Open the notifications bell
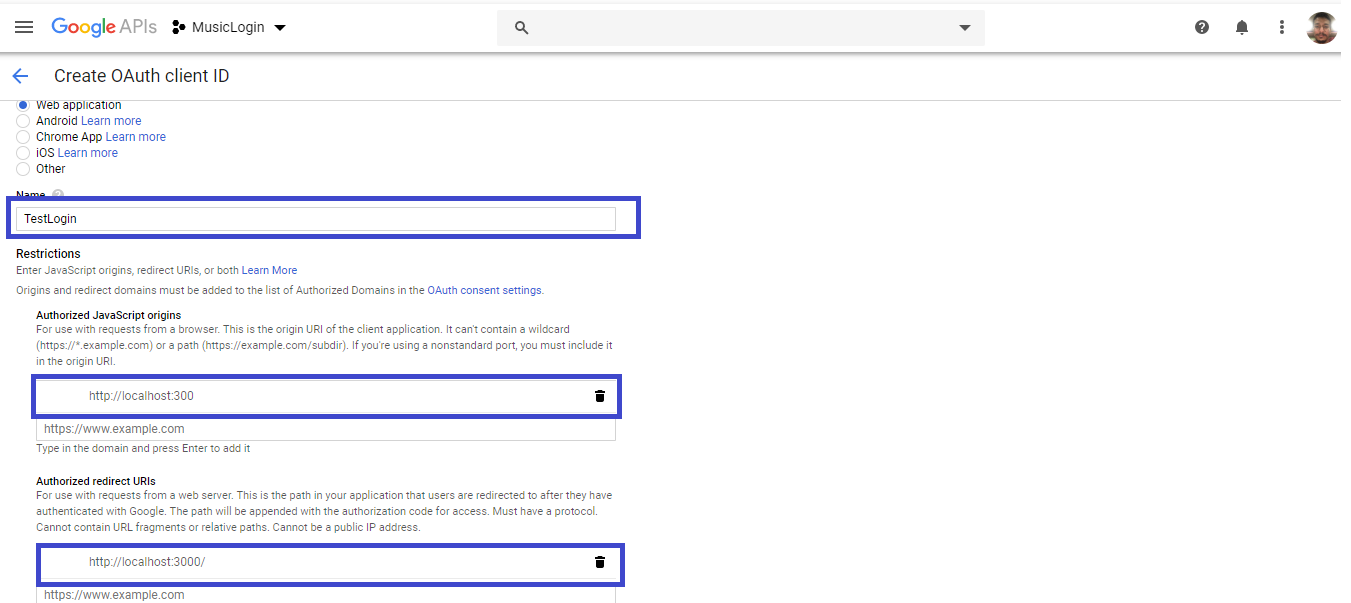 tap(1242, 27)
